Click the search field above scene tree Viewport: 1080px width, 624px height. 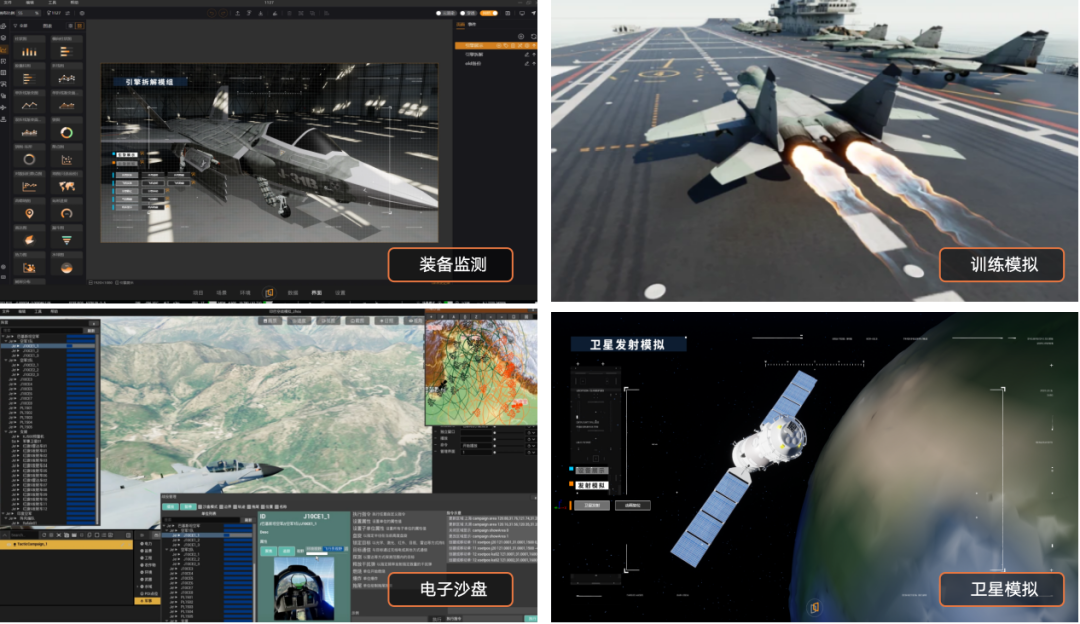[41, 331]
